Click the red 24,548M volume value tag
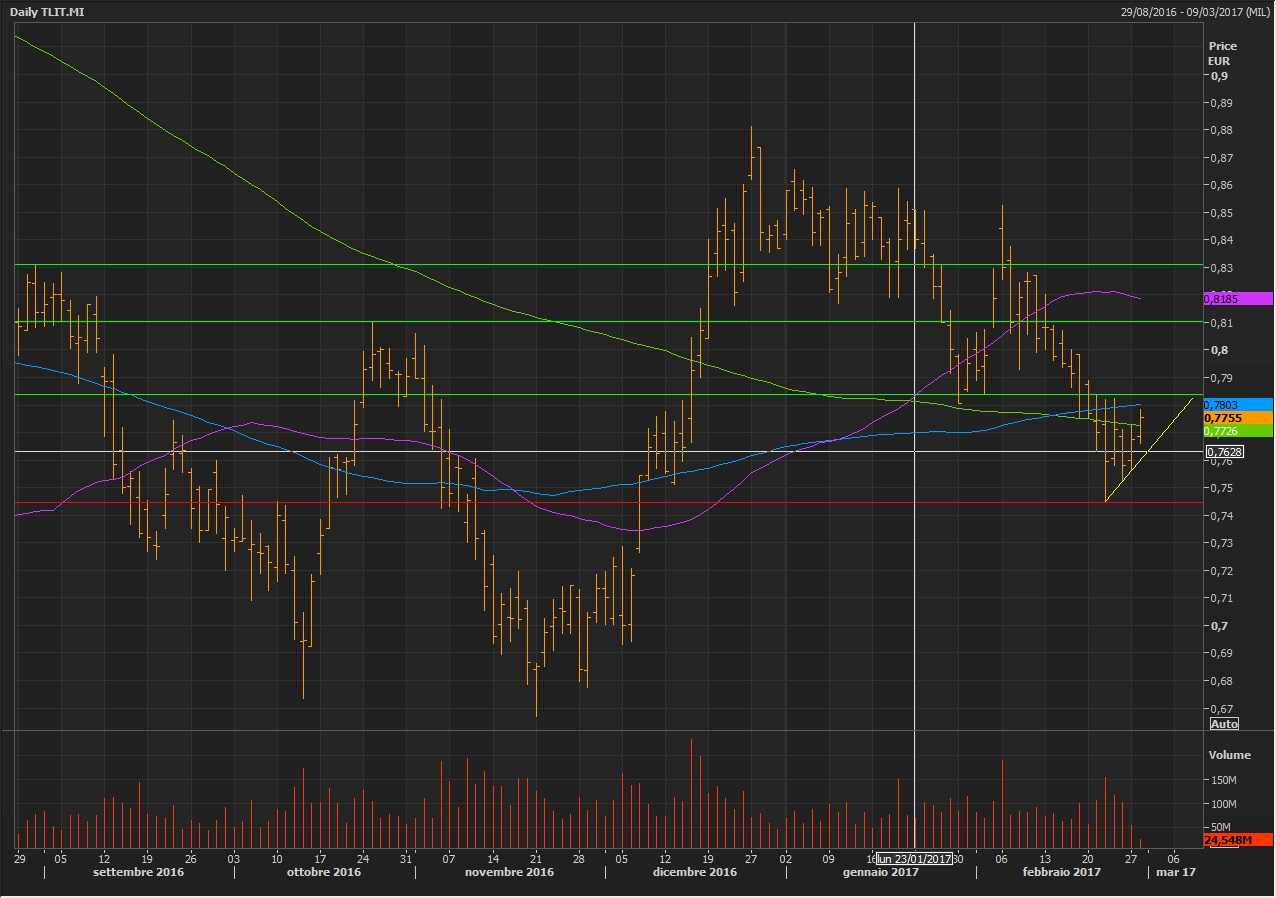Viewport: 1276px width, 898px height. click(1237, 840)
